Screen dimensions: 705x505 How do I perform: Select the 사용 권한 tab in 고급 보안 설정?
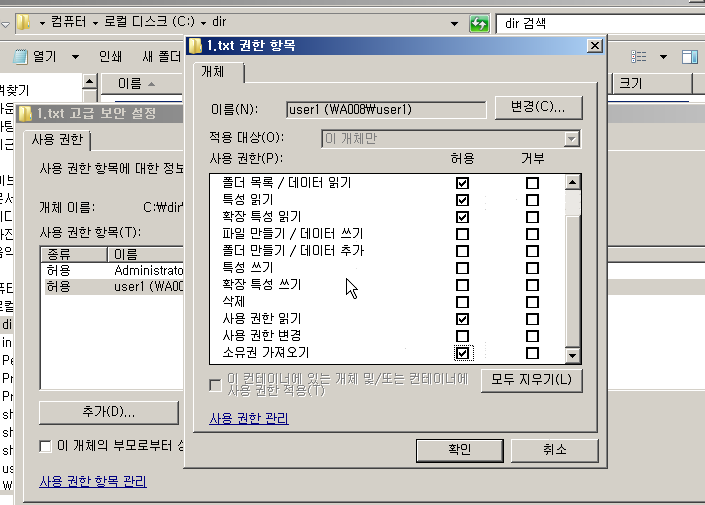[57, 140]
